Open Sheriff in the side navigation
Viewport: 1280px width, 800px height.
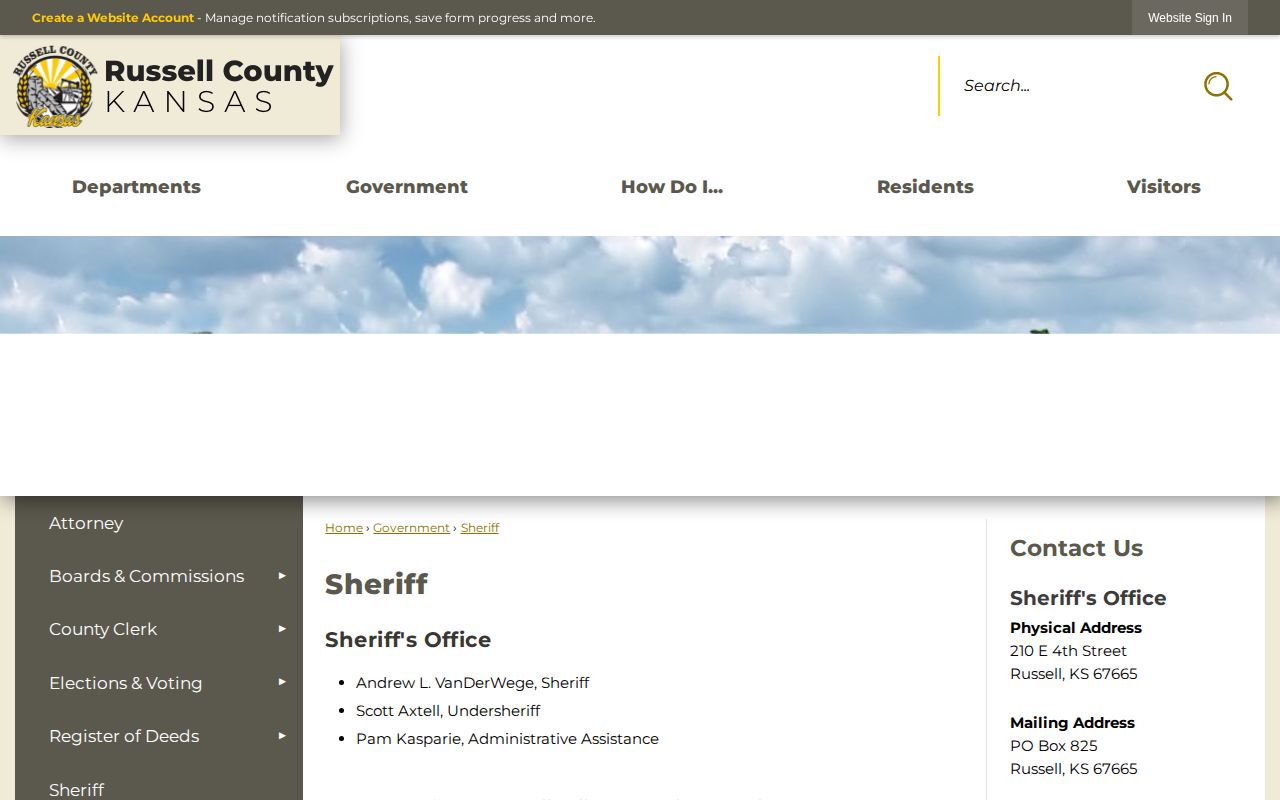tap(76, 789)
